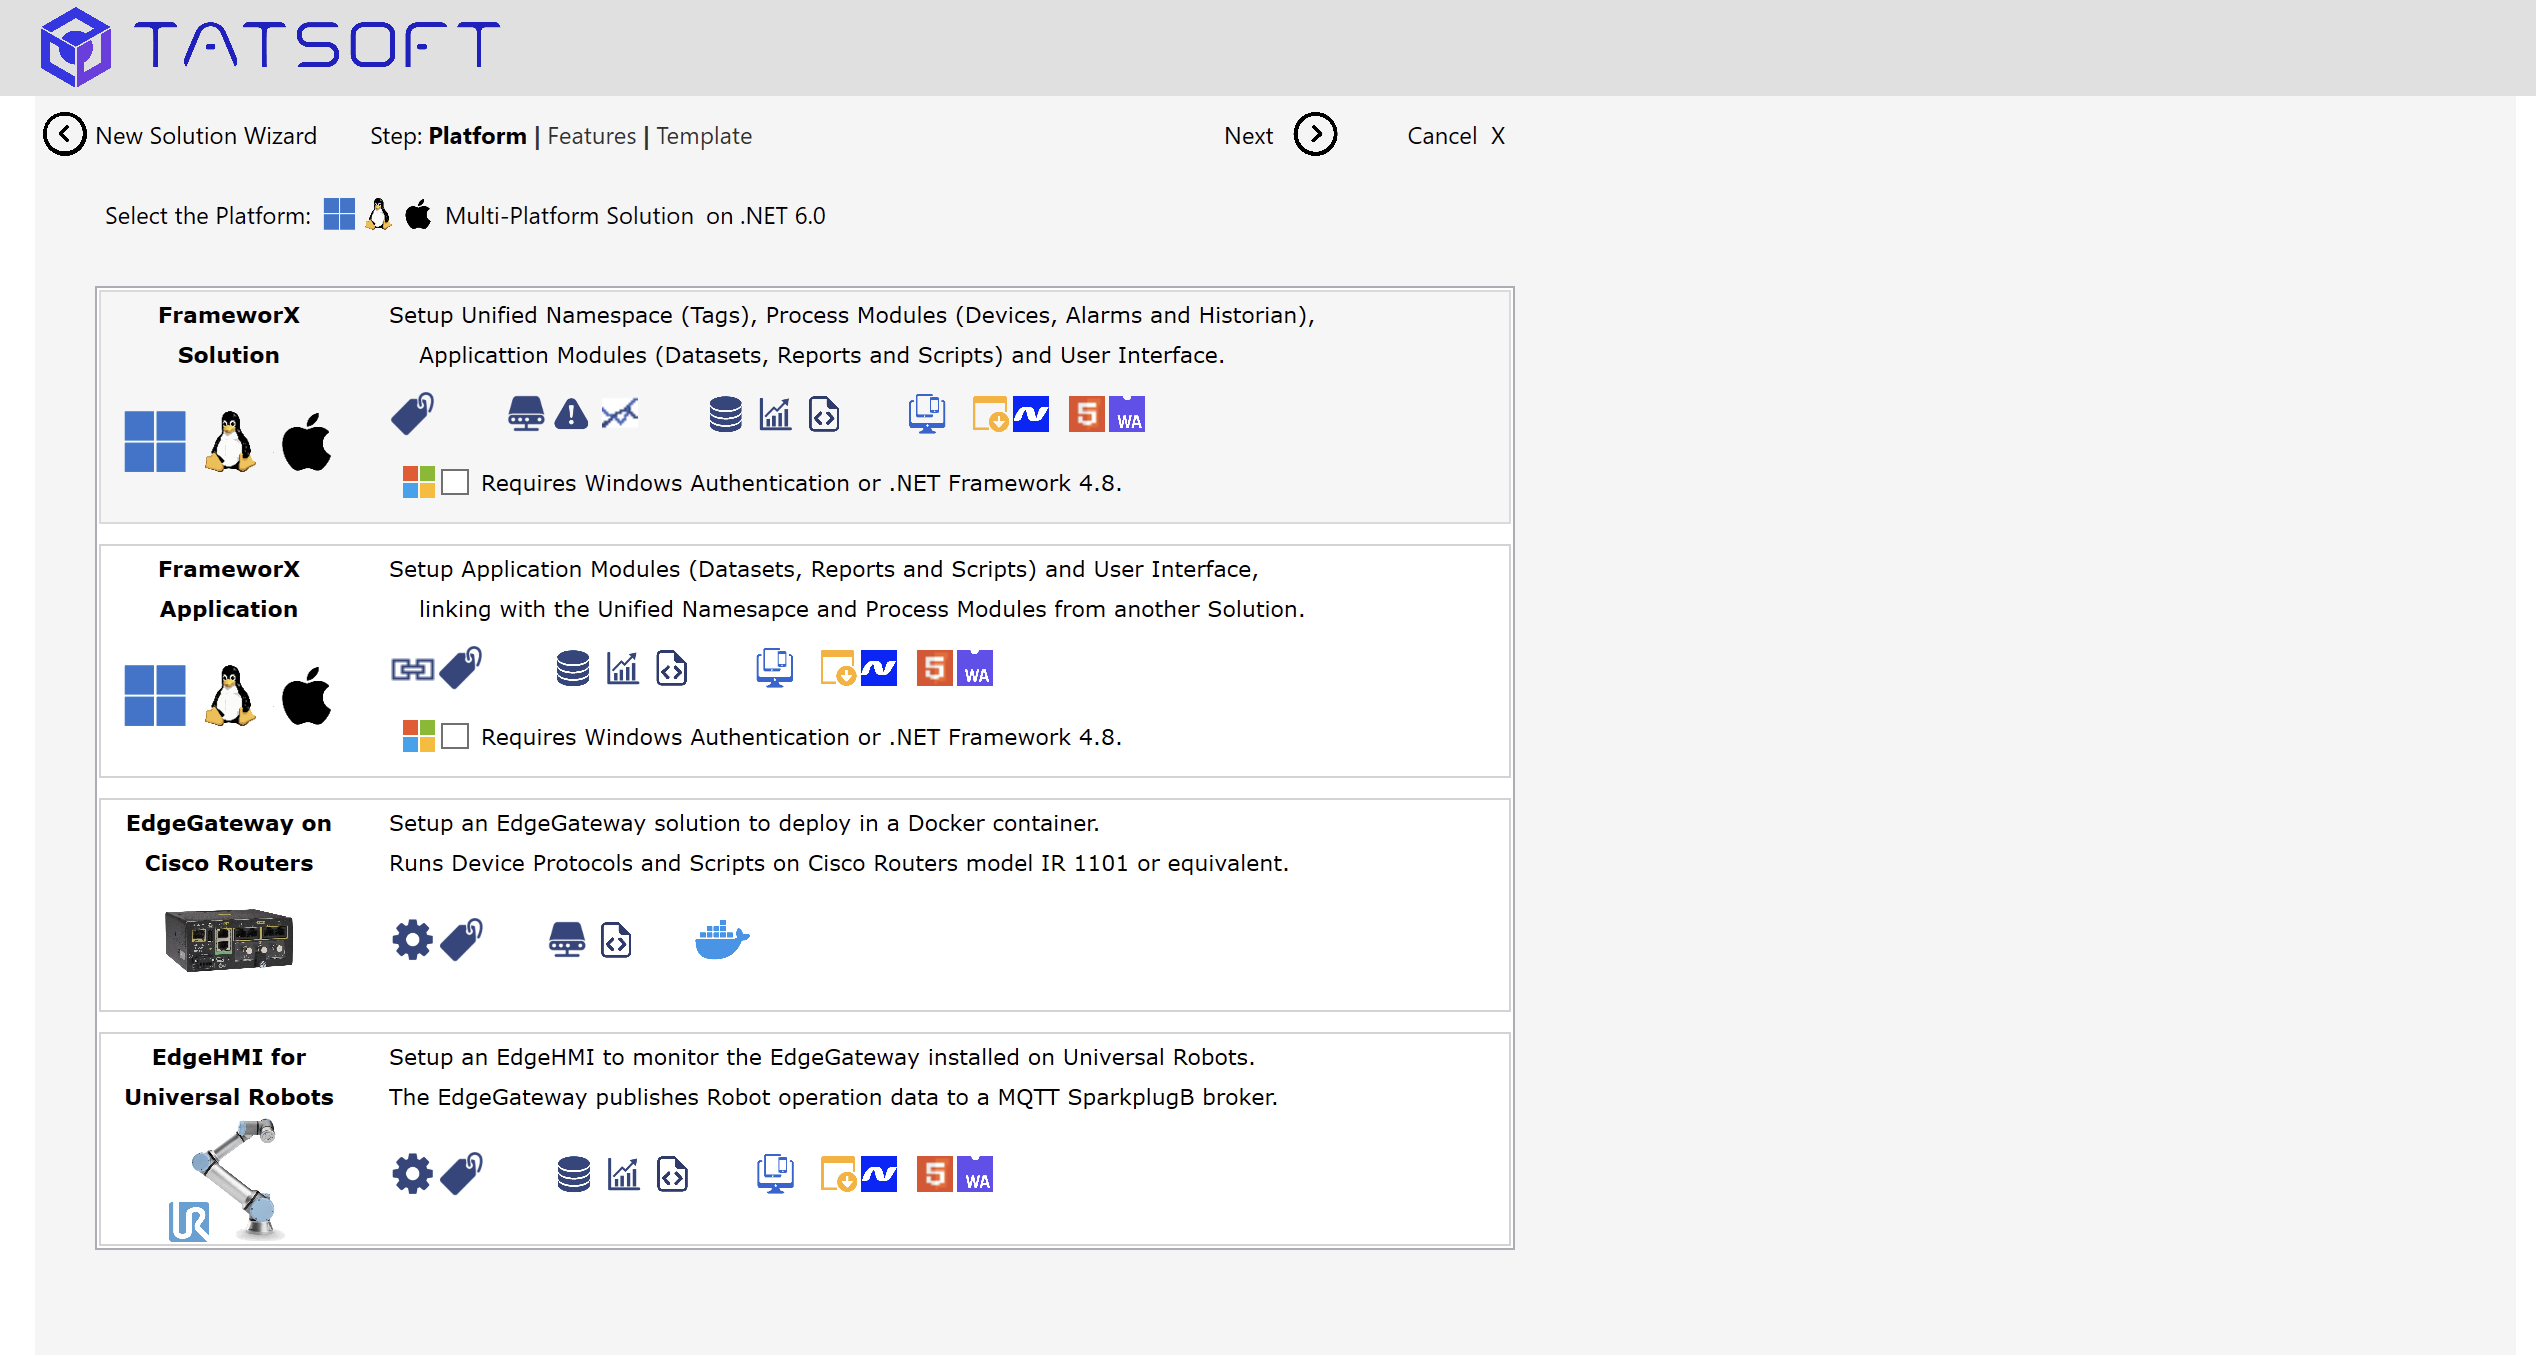Click the Devices icon in FrameworX Solution row
The height and width of the screenshot is (1356, 2536).
pos(526,414)
